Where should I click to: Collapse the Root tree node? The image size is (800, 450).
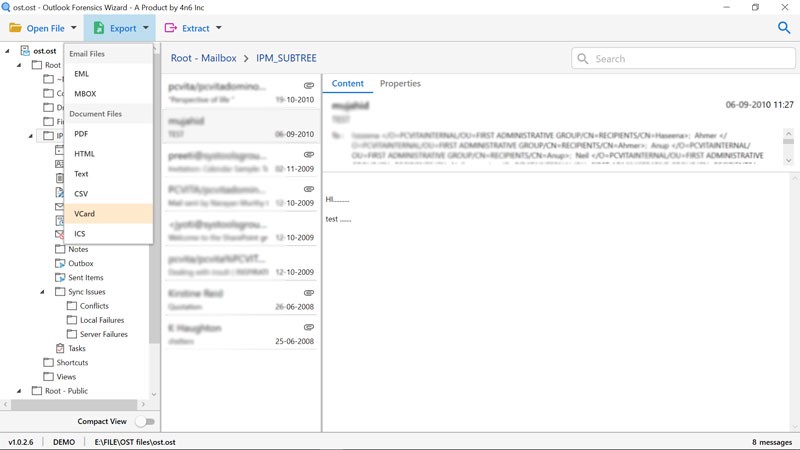(x=19, y=65)
